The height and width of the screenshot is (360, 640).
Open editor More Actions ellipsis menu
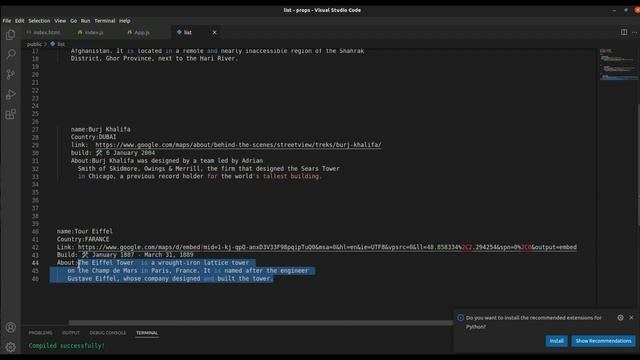coord(634,32)
